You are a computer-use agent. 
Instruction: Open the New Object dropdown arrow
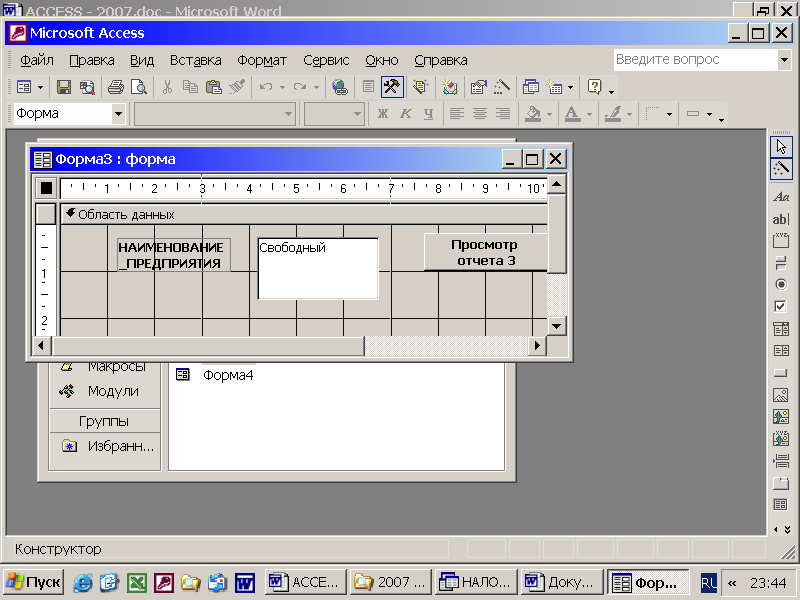pyautogui.click(x=570, y=87)
